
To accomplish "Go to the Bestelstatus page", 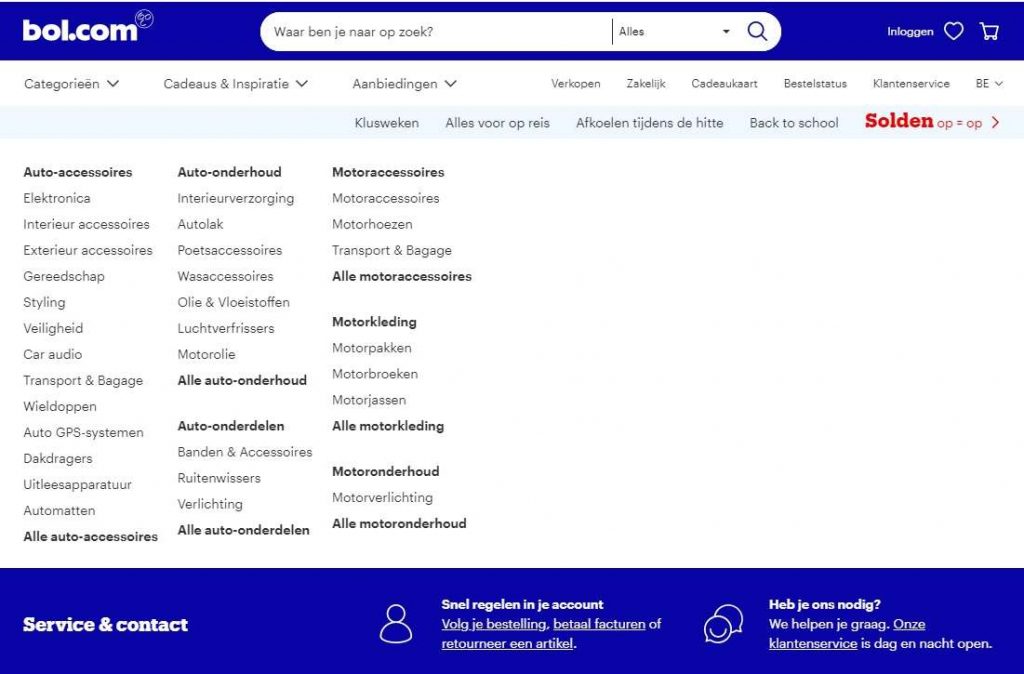I will coord(815,84).
